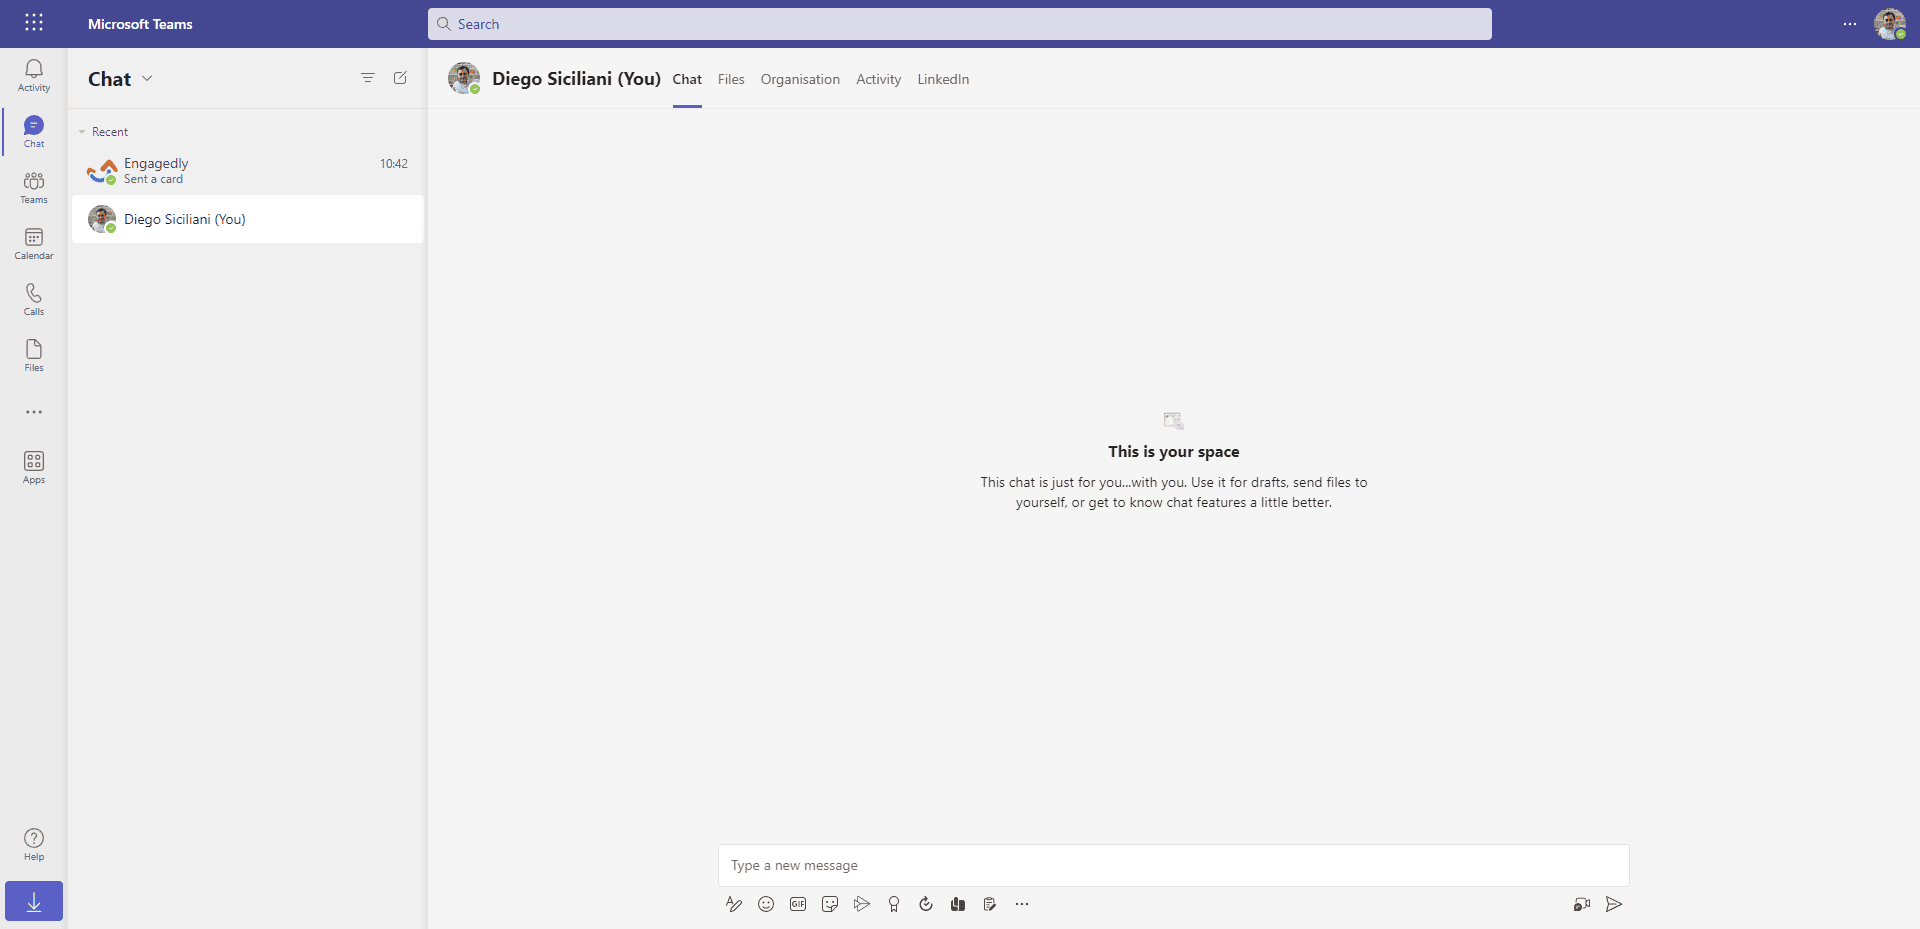Viewport: 1920px width, 929px height.
Task: Collapse the Recent chats group
Action: click(x=82, y=132)
